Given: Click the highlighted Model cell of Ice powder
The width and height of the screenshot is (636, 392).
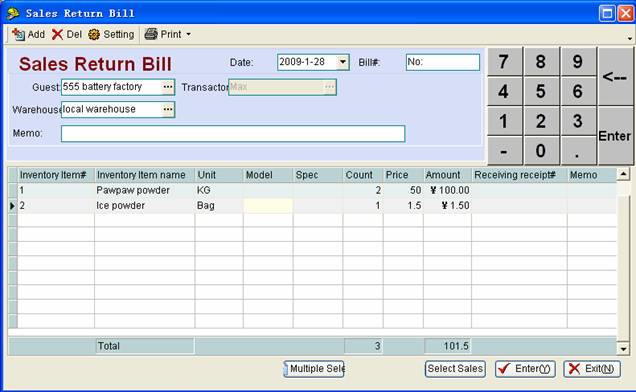Looking at the screenshot, I should pyautogui.click(x=268, y=206).
